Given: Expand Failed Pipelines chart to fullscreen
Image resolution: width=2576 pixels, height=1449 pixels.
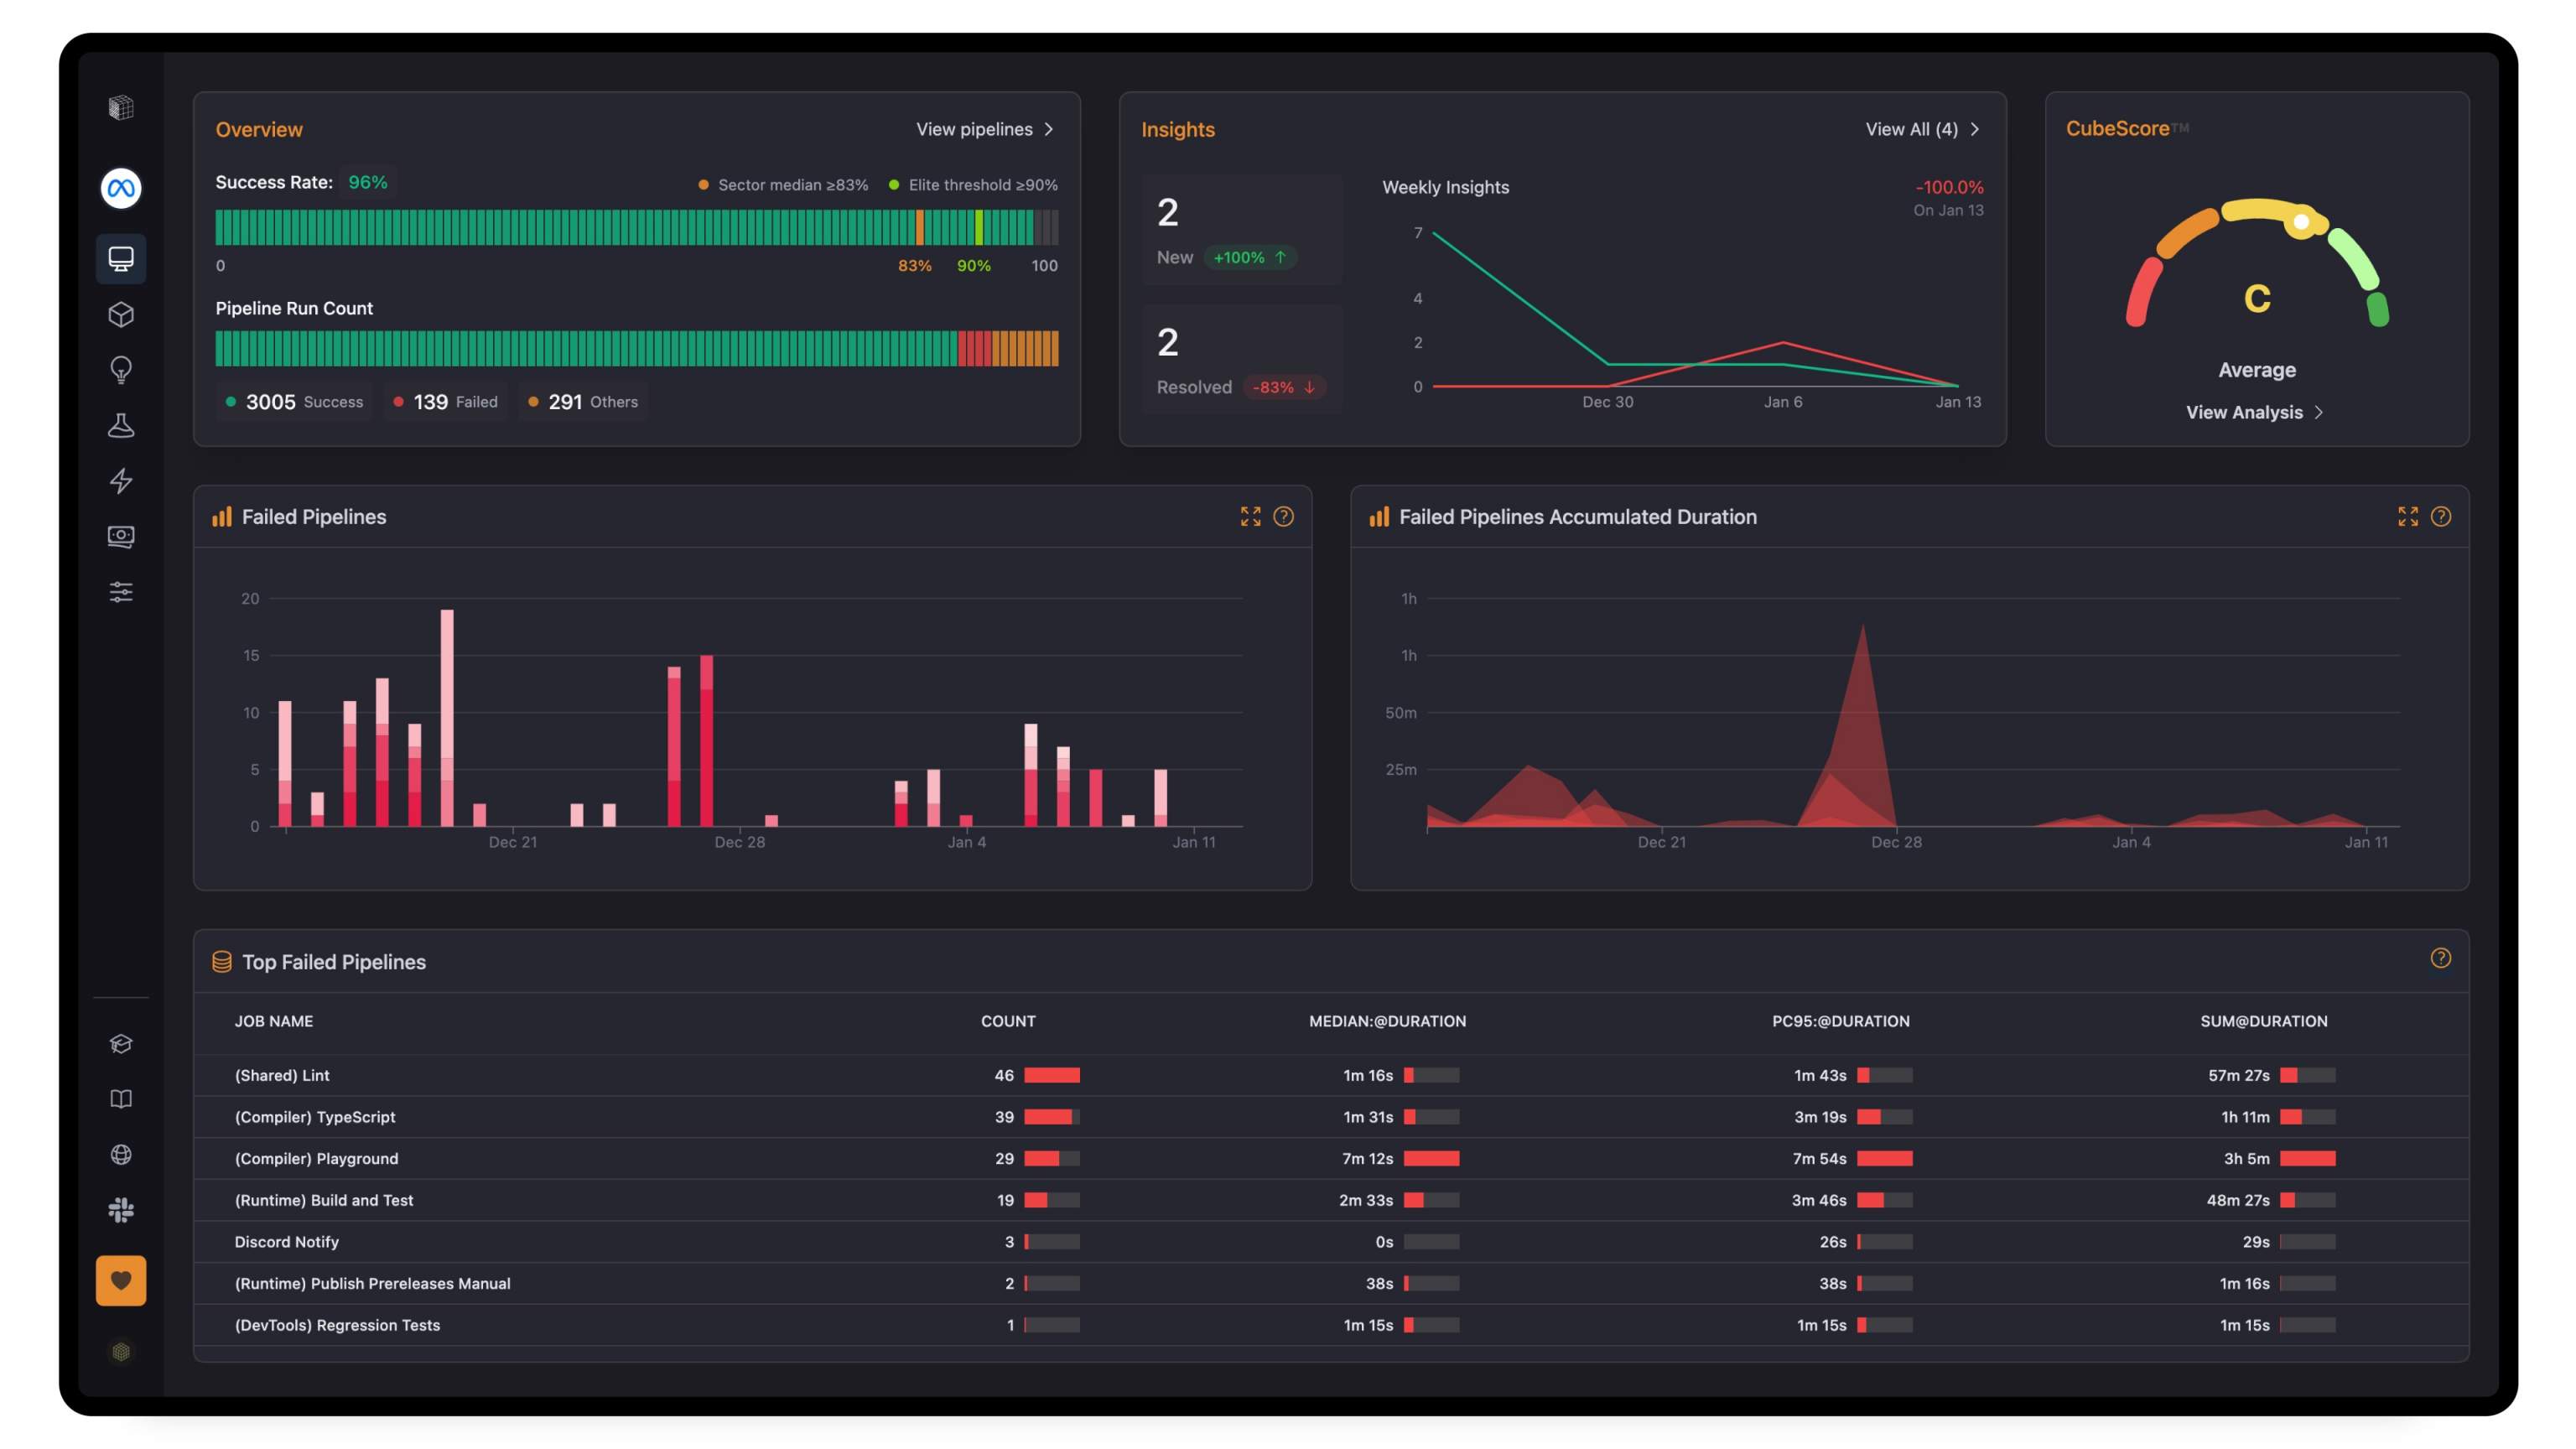Looking at the screenshot, I should click(x=1251, y=517).
